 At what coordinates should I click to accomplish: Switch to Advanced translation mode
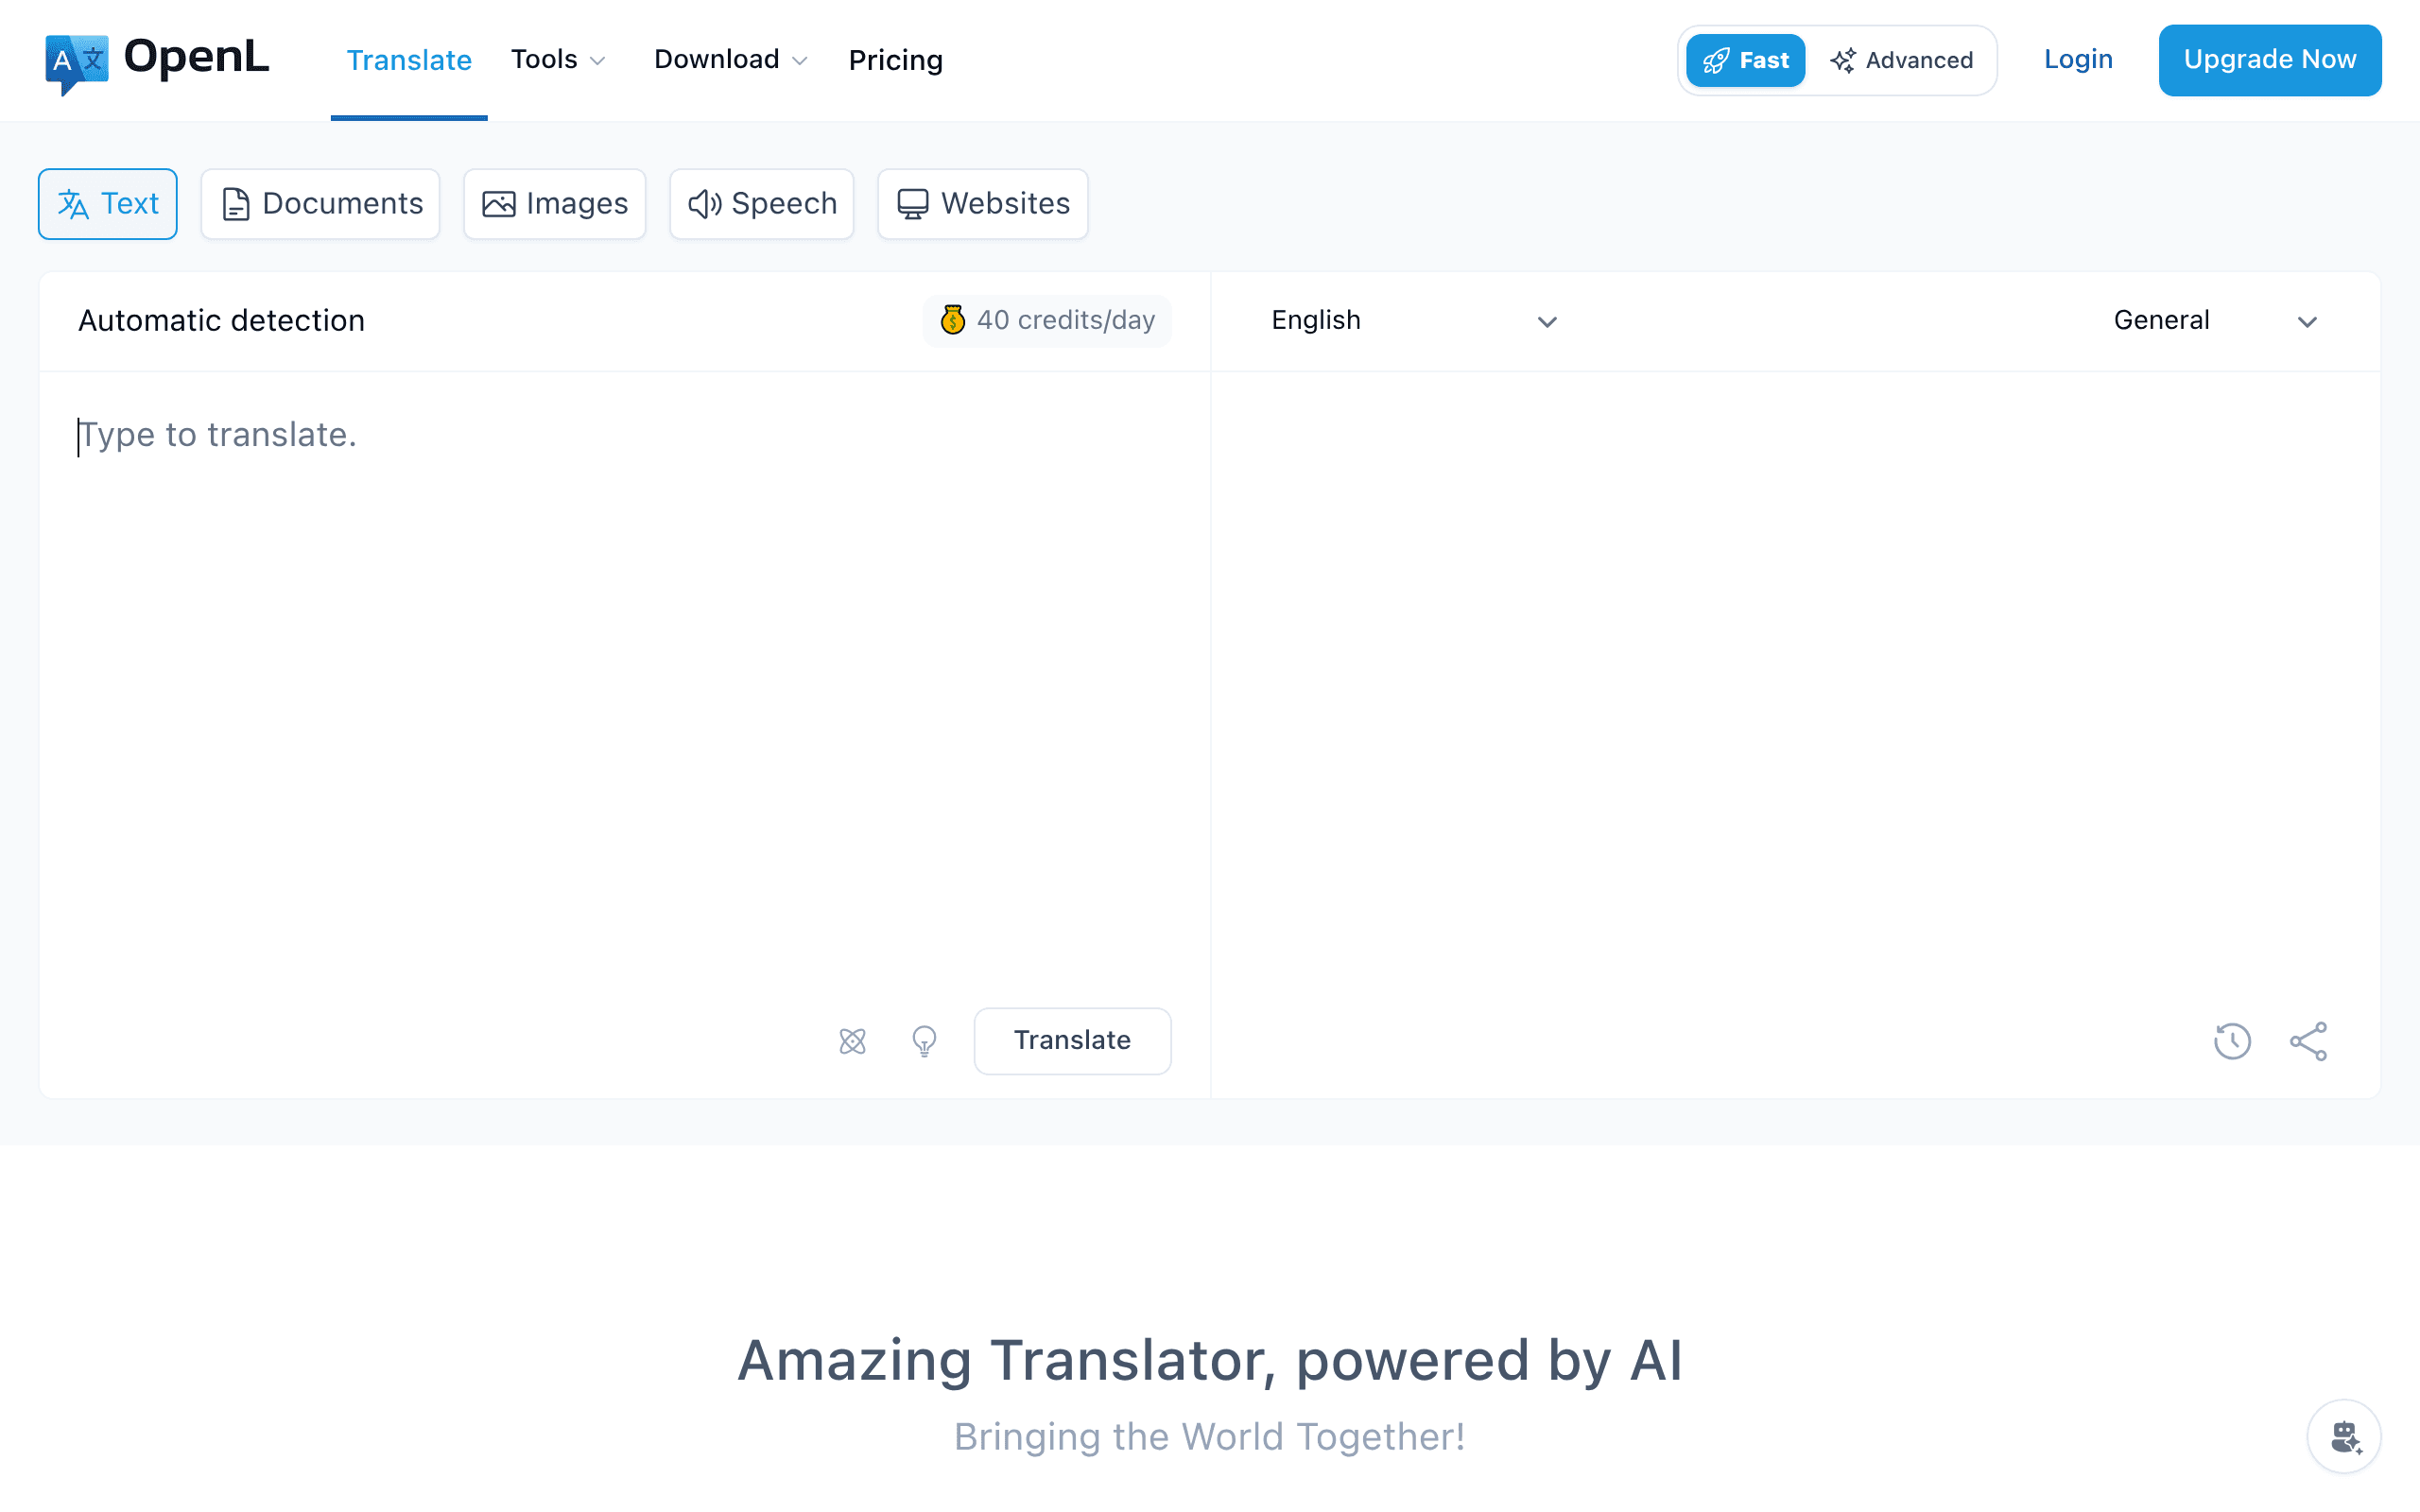point(1904,60)
